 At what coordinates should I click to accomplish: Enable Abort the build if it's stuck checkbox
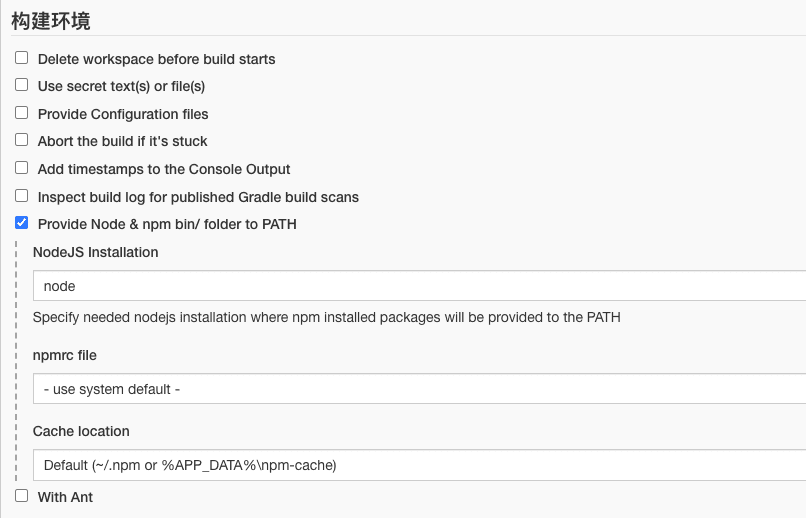point(22,140)
